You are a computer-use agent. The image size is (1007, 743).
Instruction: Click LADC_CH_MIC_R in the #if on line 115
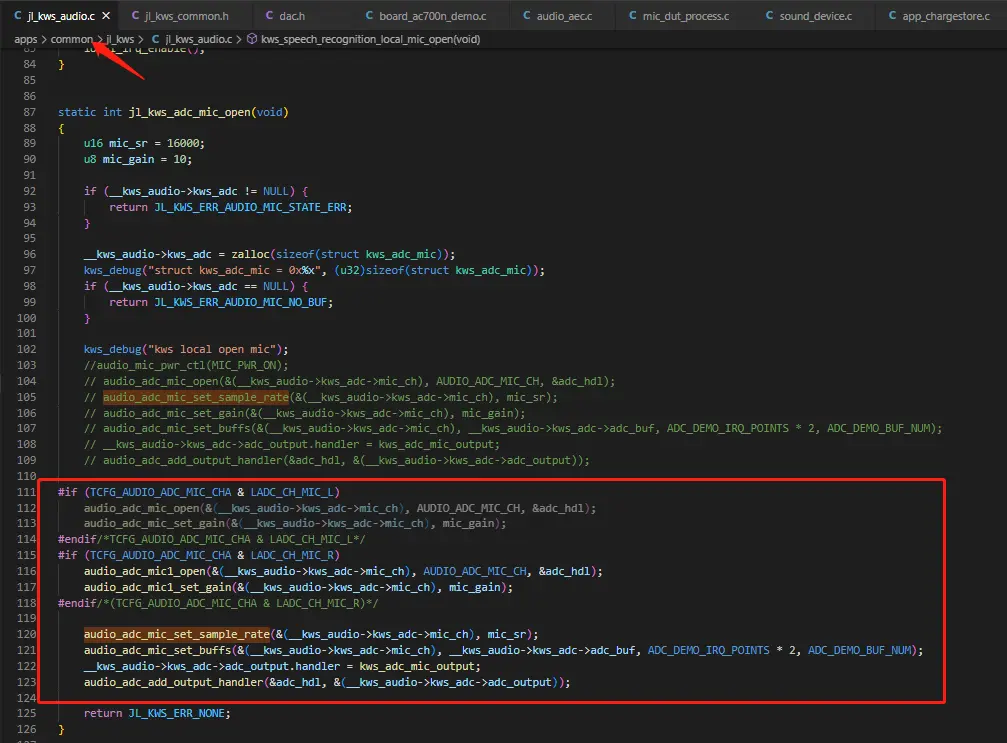tap(292, 555)
